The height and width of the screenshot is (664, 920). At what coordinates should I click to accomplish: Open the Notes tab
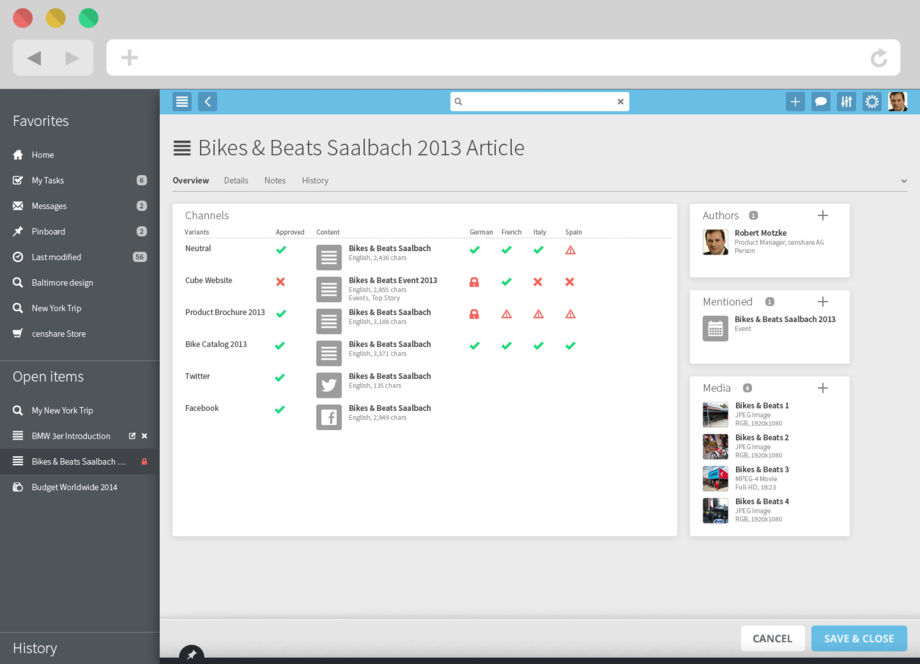pos(275,181)
